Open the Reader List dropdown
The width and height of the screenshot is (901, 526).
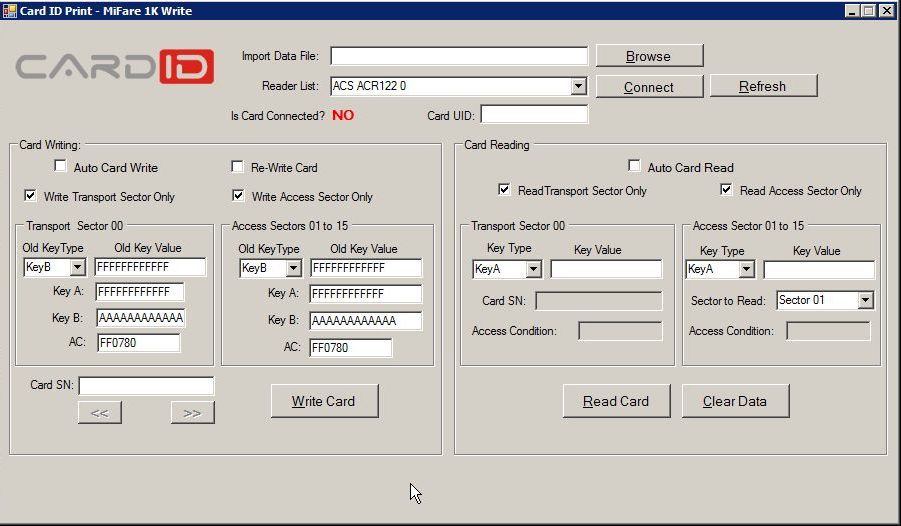point(578,87)
